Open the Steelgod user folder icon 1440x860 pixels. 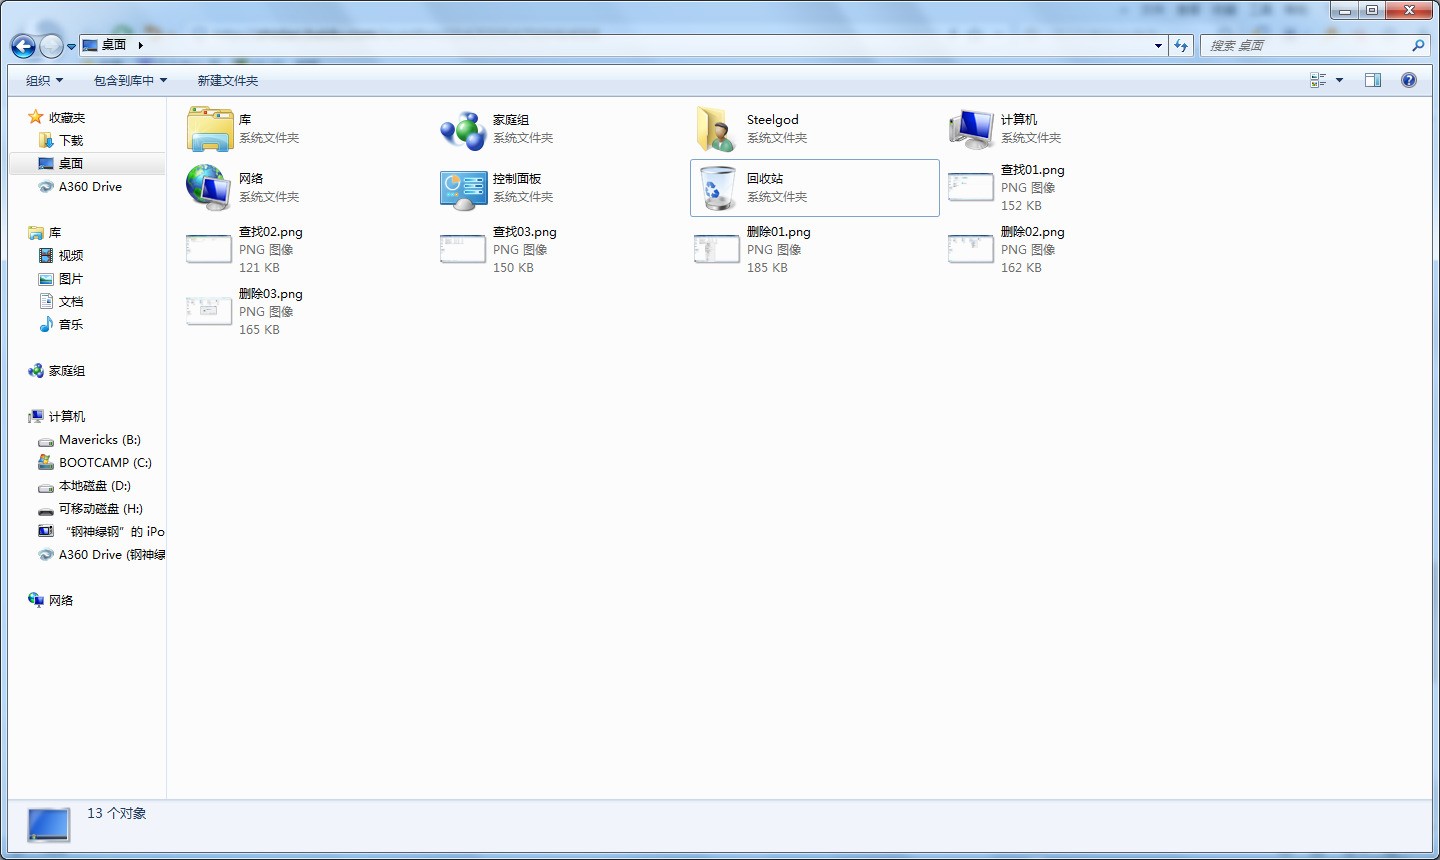[x=717, y=129]
